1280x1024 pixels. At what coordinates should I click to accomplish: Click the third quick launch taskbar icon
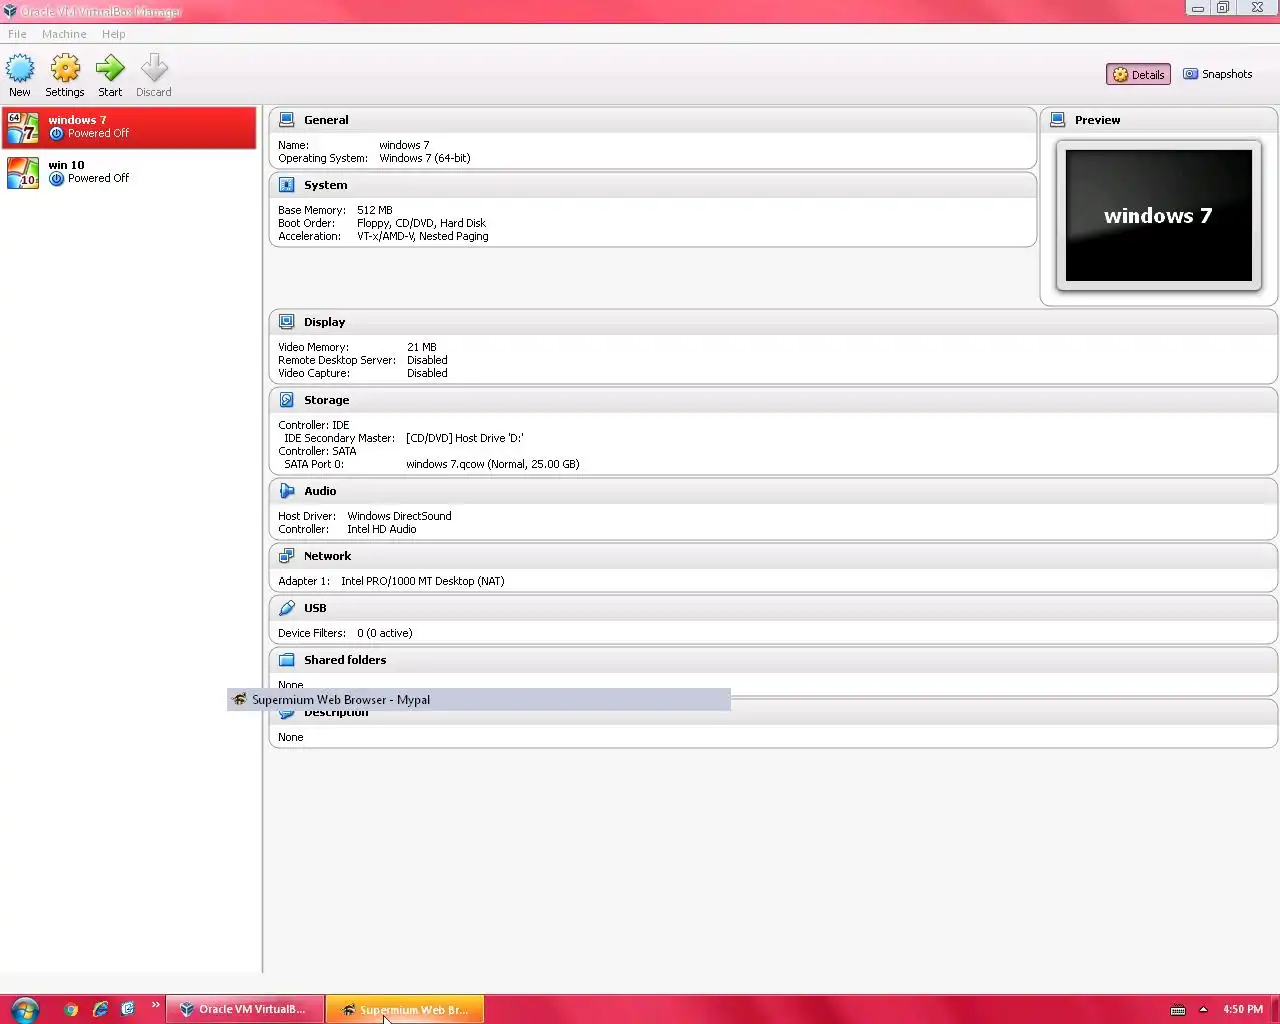(x=127, y=1009)
